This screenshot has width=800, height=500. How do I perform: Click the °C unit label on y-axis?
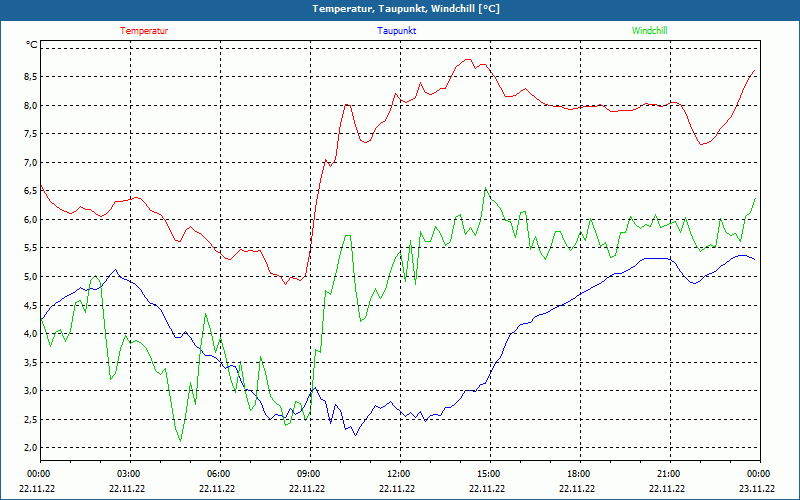coord(32,45)
